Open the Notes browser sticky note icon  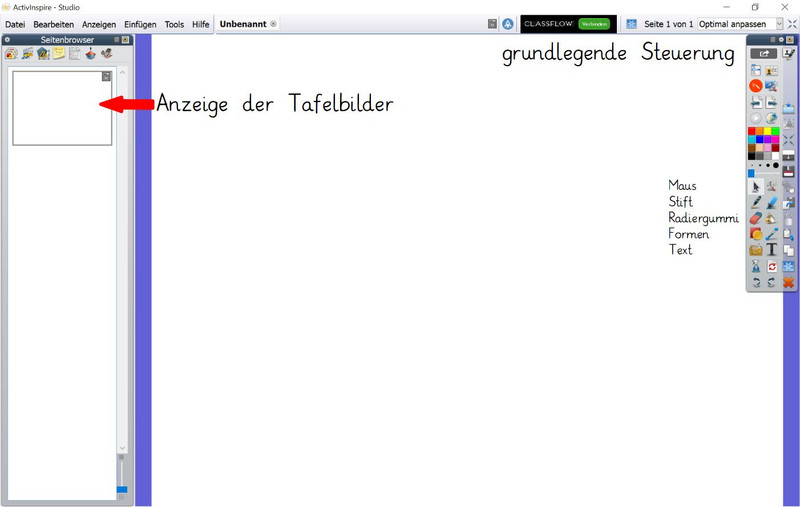coord(59,54)
